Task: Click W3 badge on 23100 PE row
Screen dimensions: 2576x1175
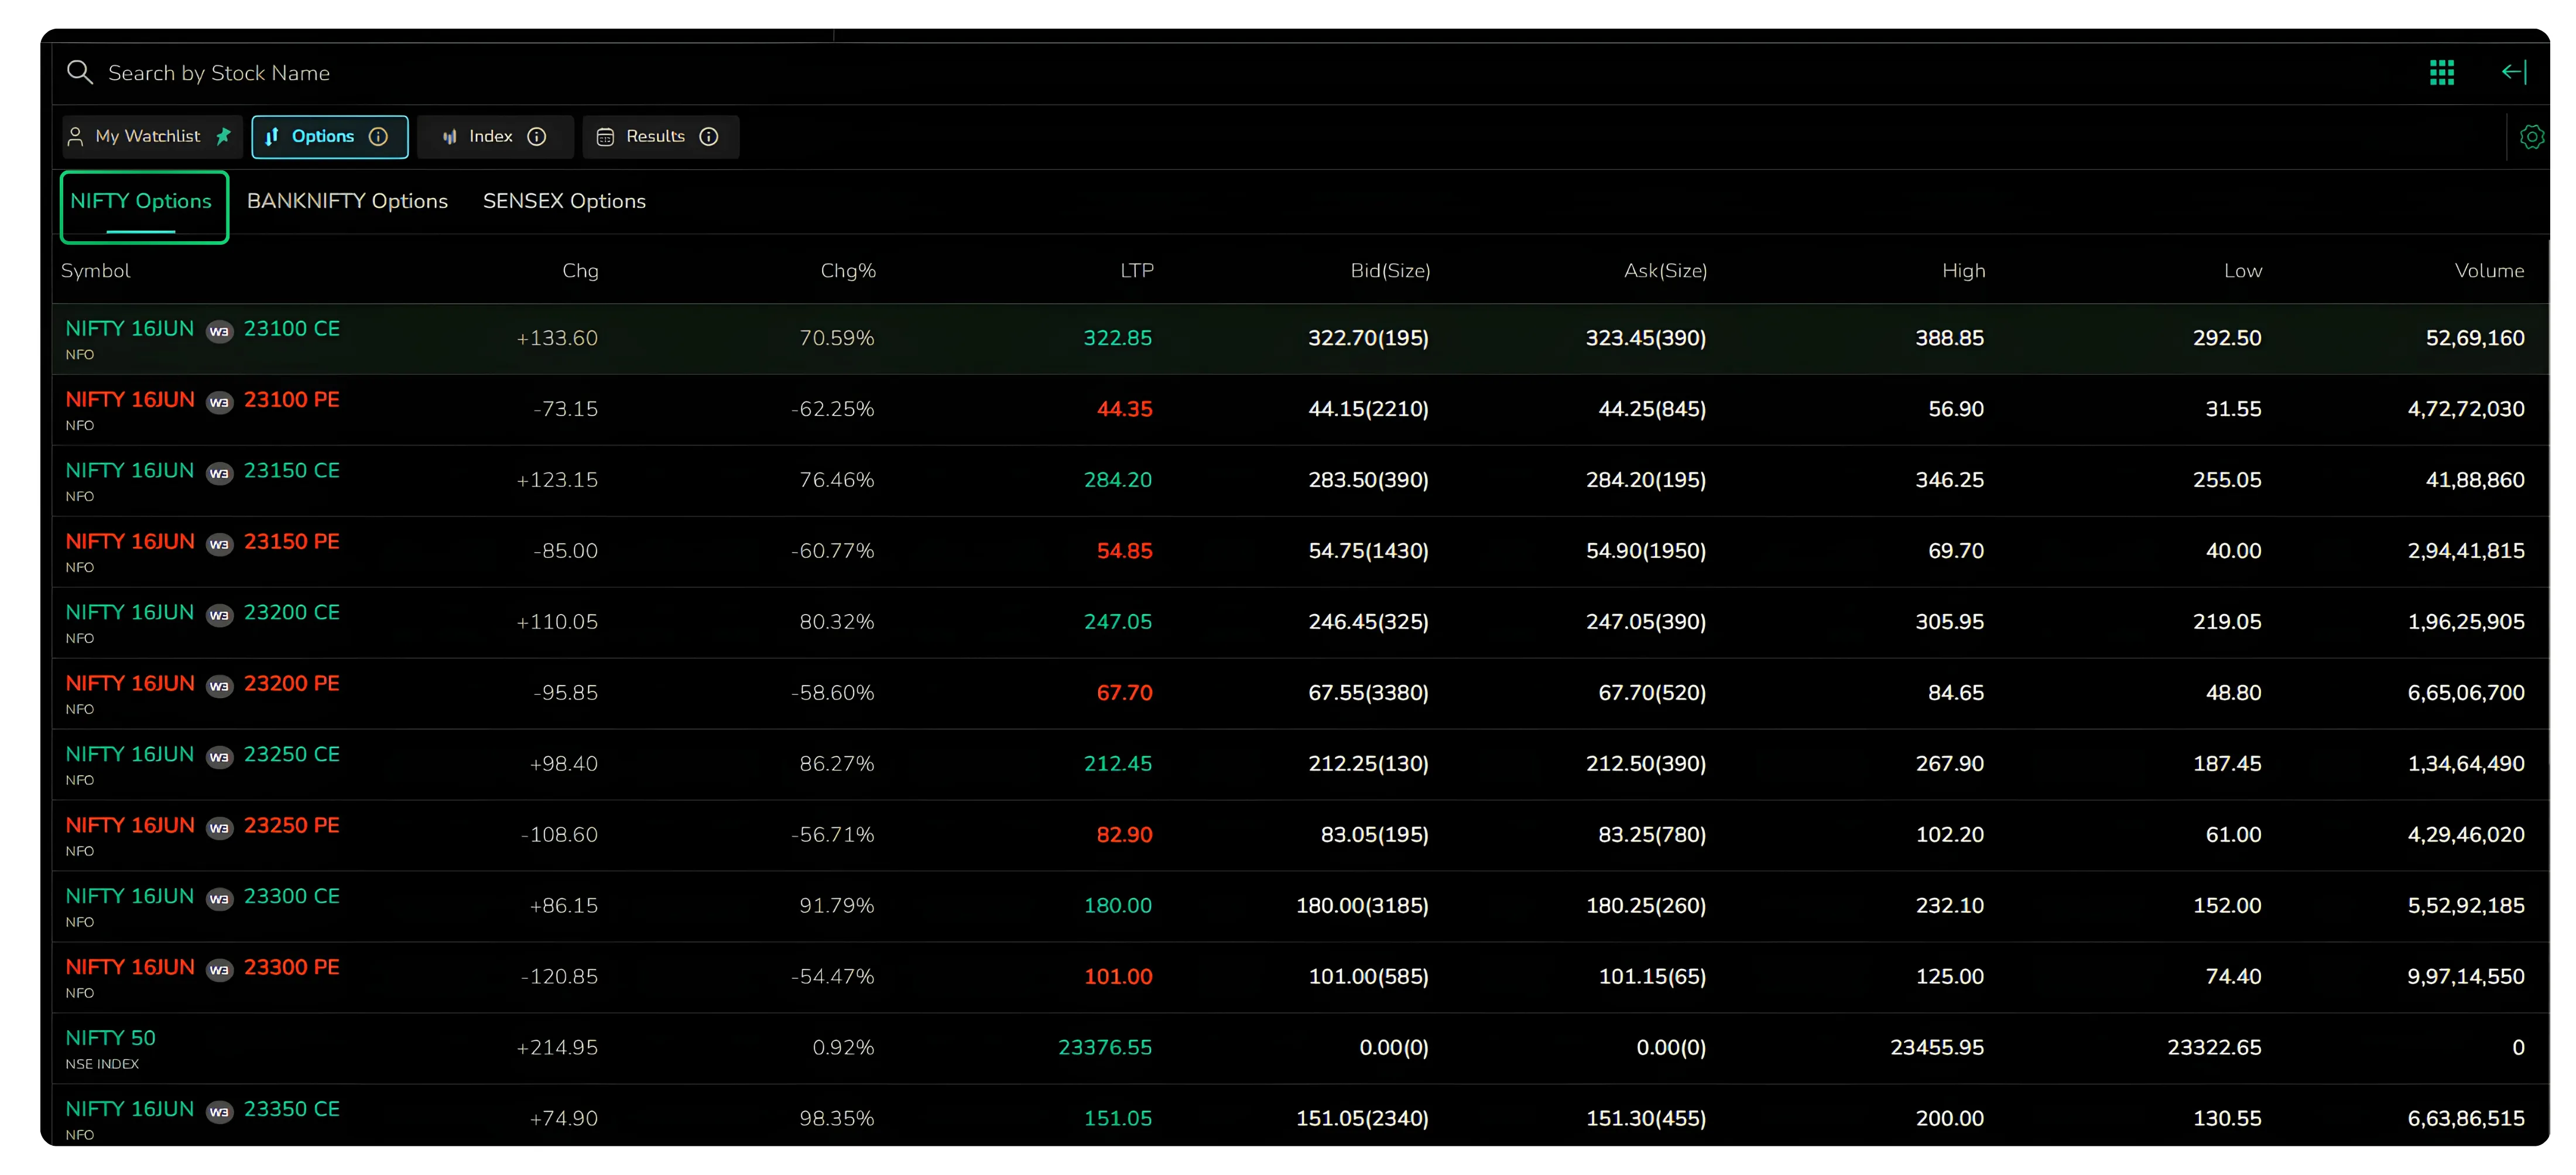Action: pyautogui.click(x=219, y=402)
